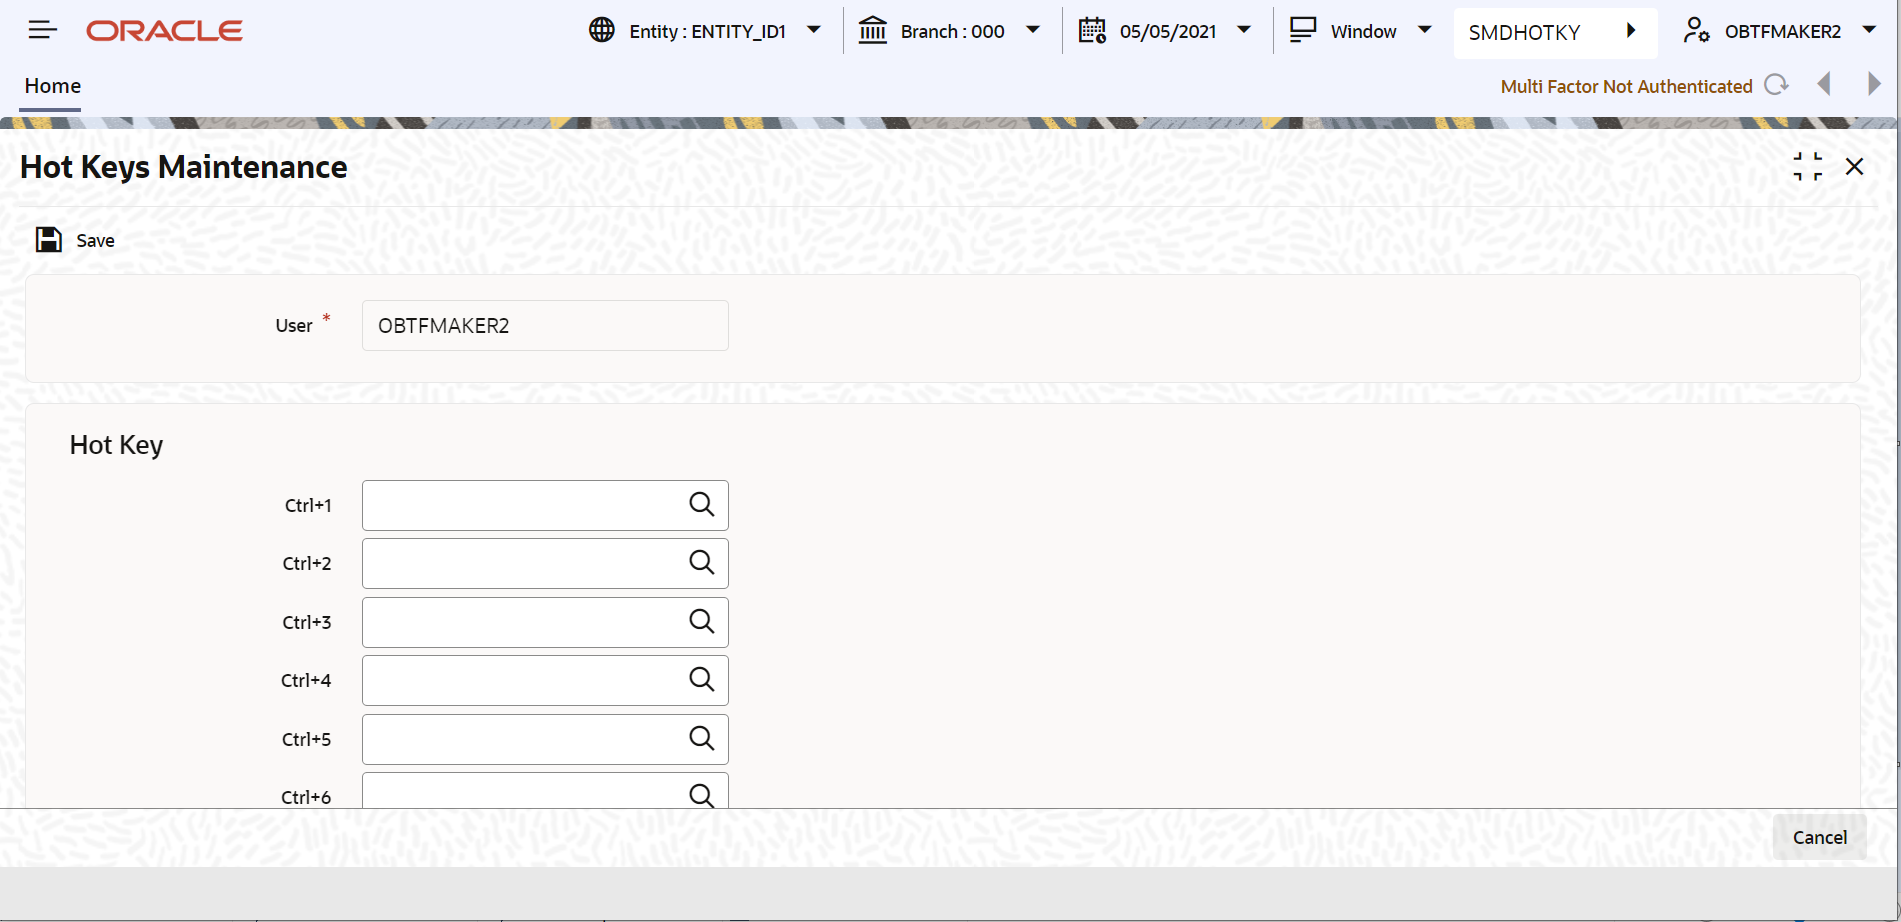The image size is (1901, 922).
Task: Open the search lookup for Ctrl+1
Action: [699, 505]
